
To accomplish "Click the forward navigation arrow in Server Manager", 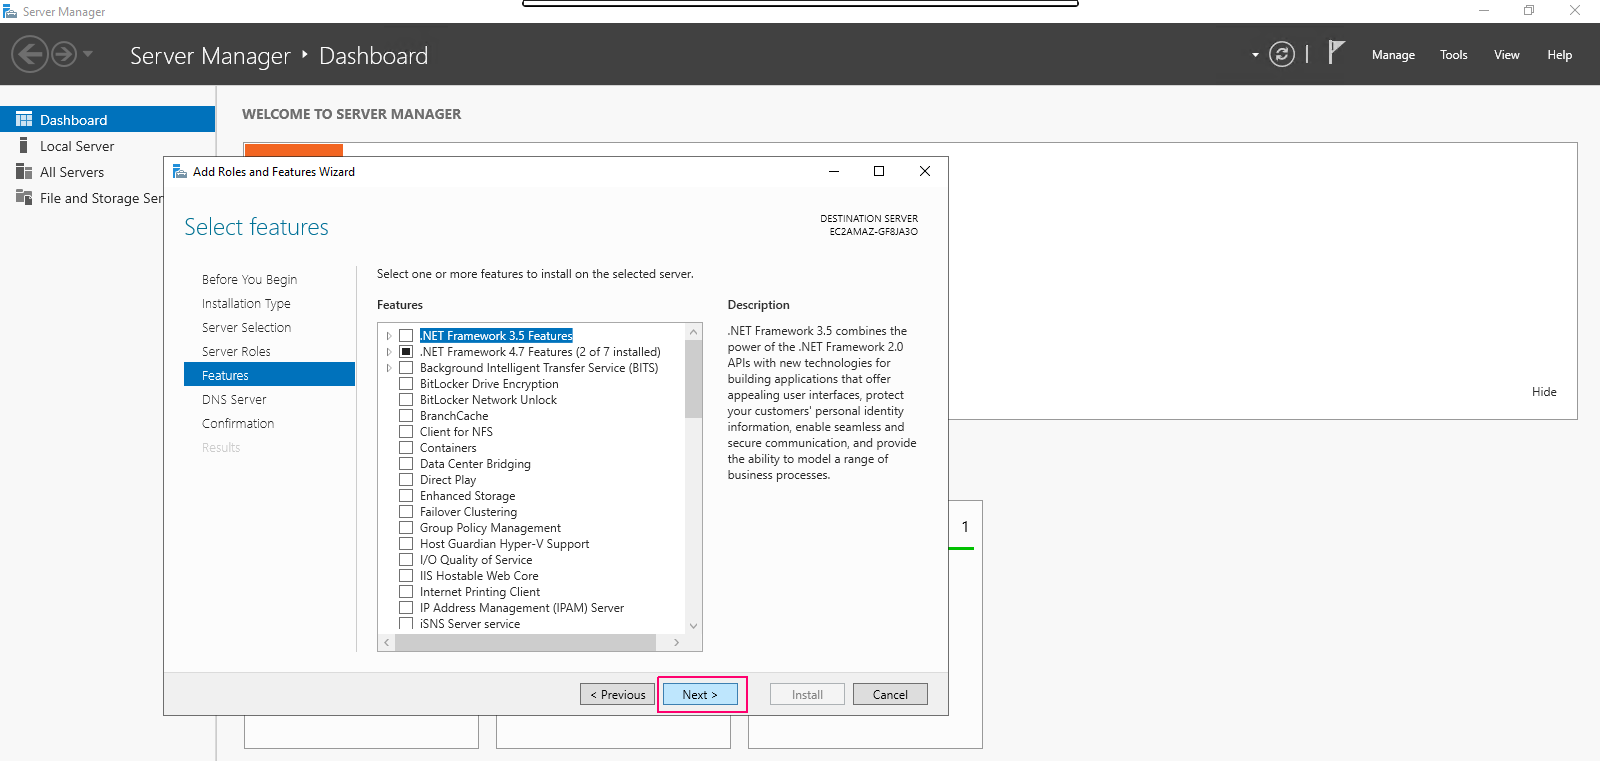I will [x=64, y=54].
